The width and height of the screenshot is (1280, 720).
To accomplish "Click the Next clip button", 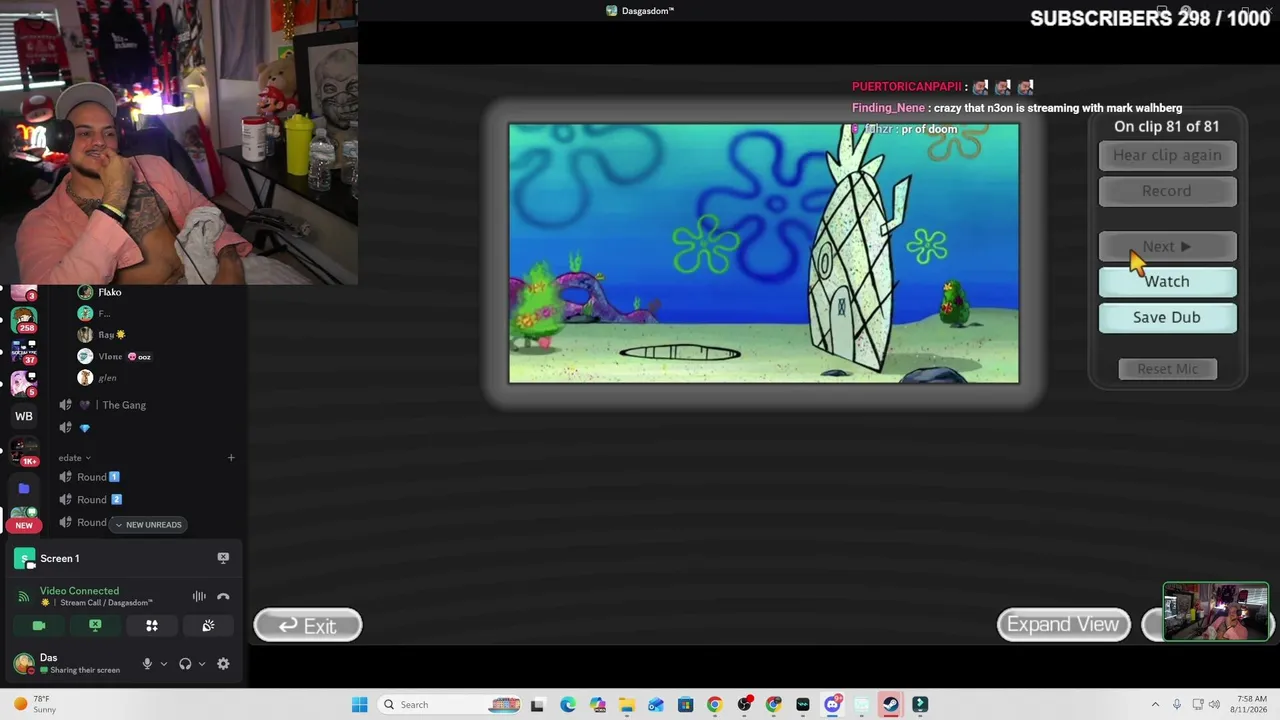I will point(1167,246).
